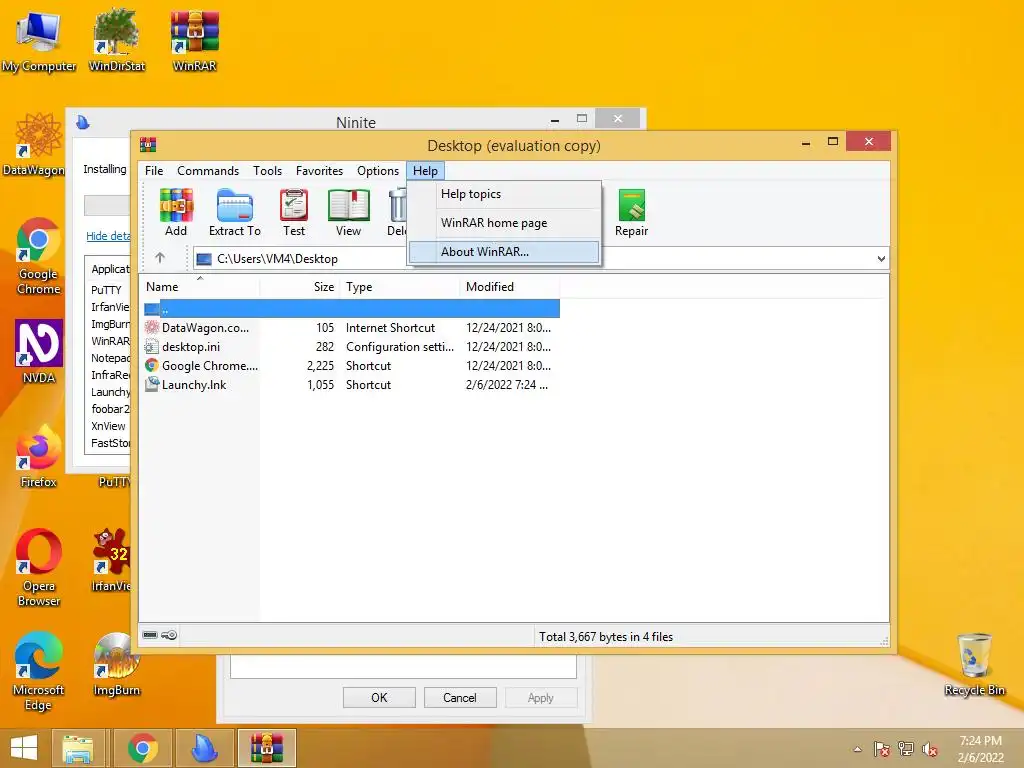1024x768 pixels.
Task: Expand the address bar path dropdown
Action: (881, 259)
